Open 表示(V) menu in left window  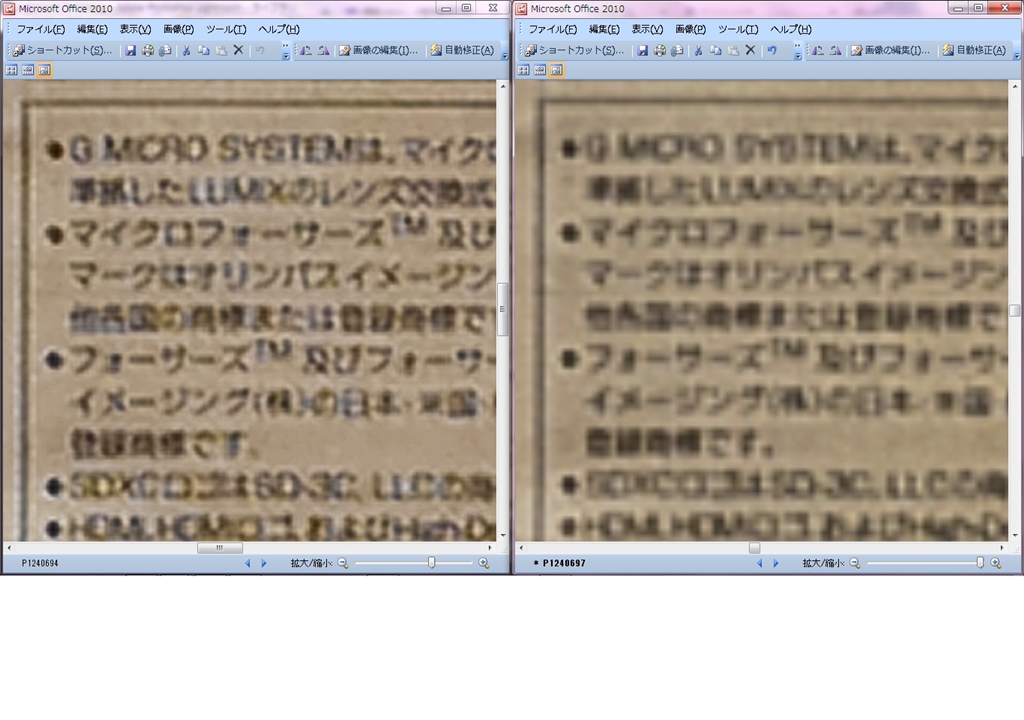(135, 29)
